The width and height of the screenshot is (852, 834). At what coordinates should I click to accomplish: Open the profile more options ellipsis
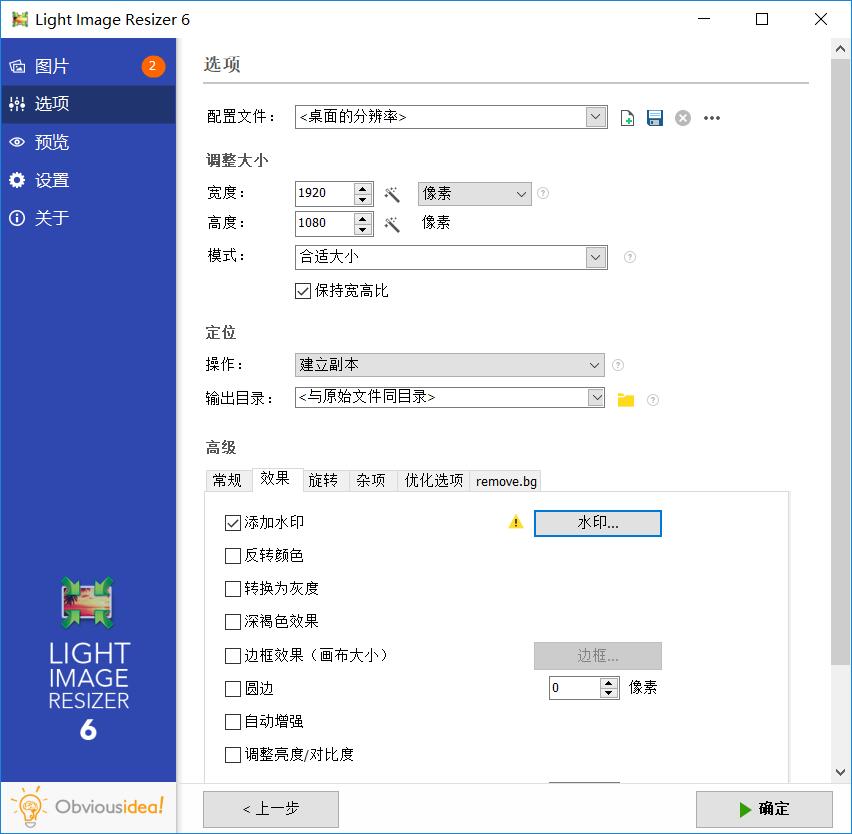712,118
